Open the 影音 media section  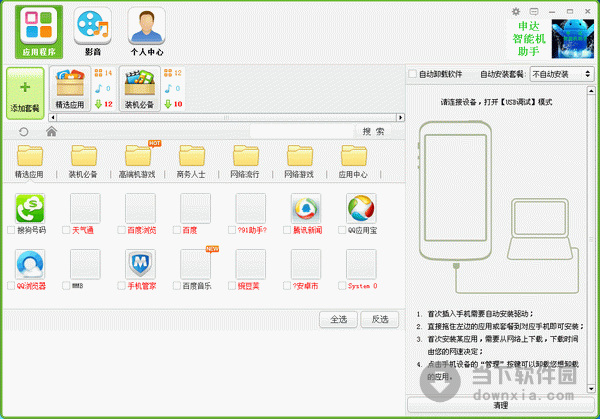(92, 30)
